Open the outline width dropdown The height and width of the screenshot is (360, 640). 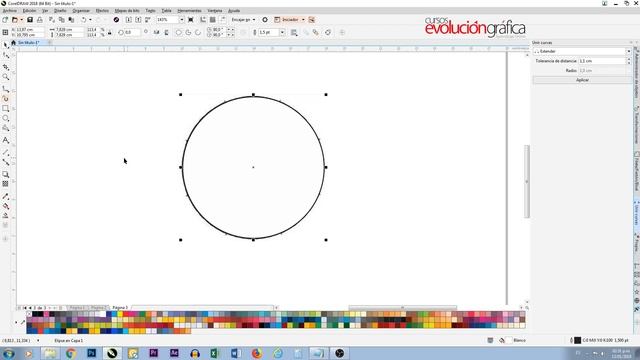(282, 32)
